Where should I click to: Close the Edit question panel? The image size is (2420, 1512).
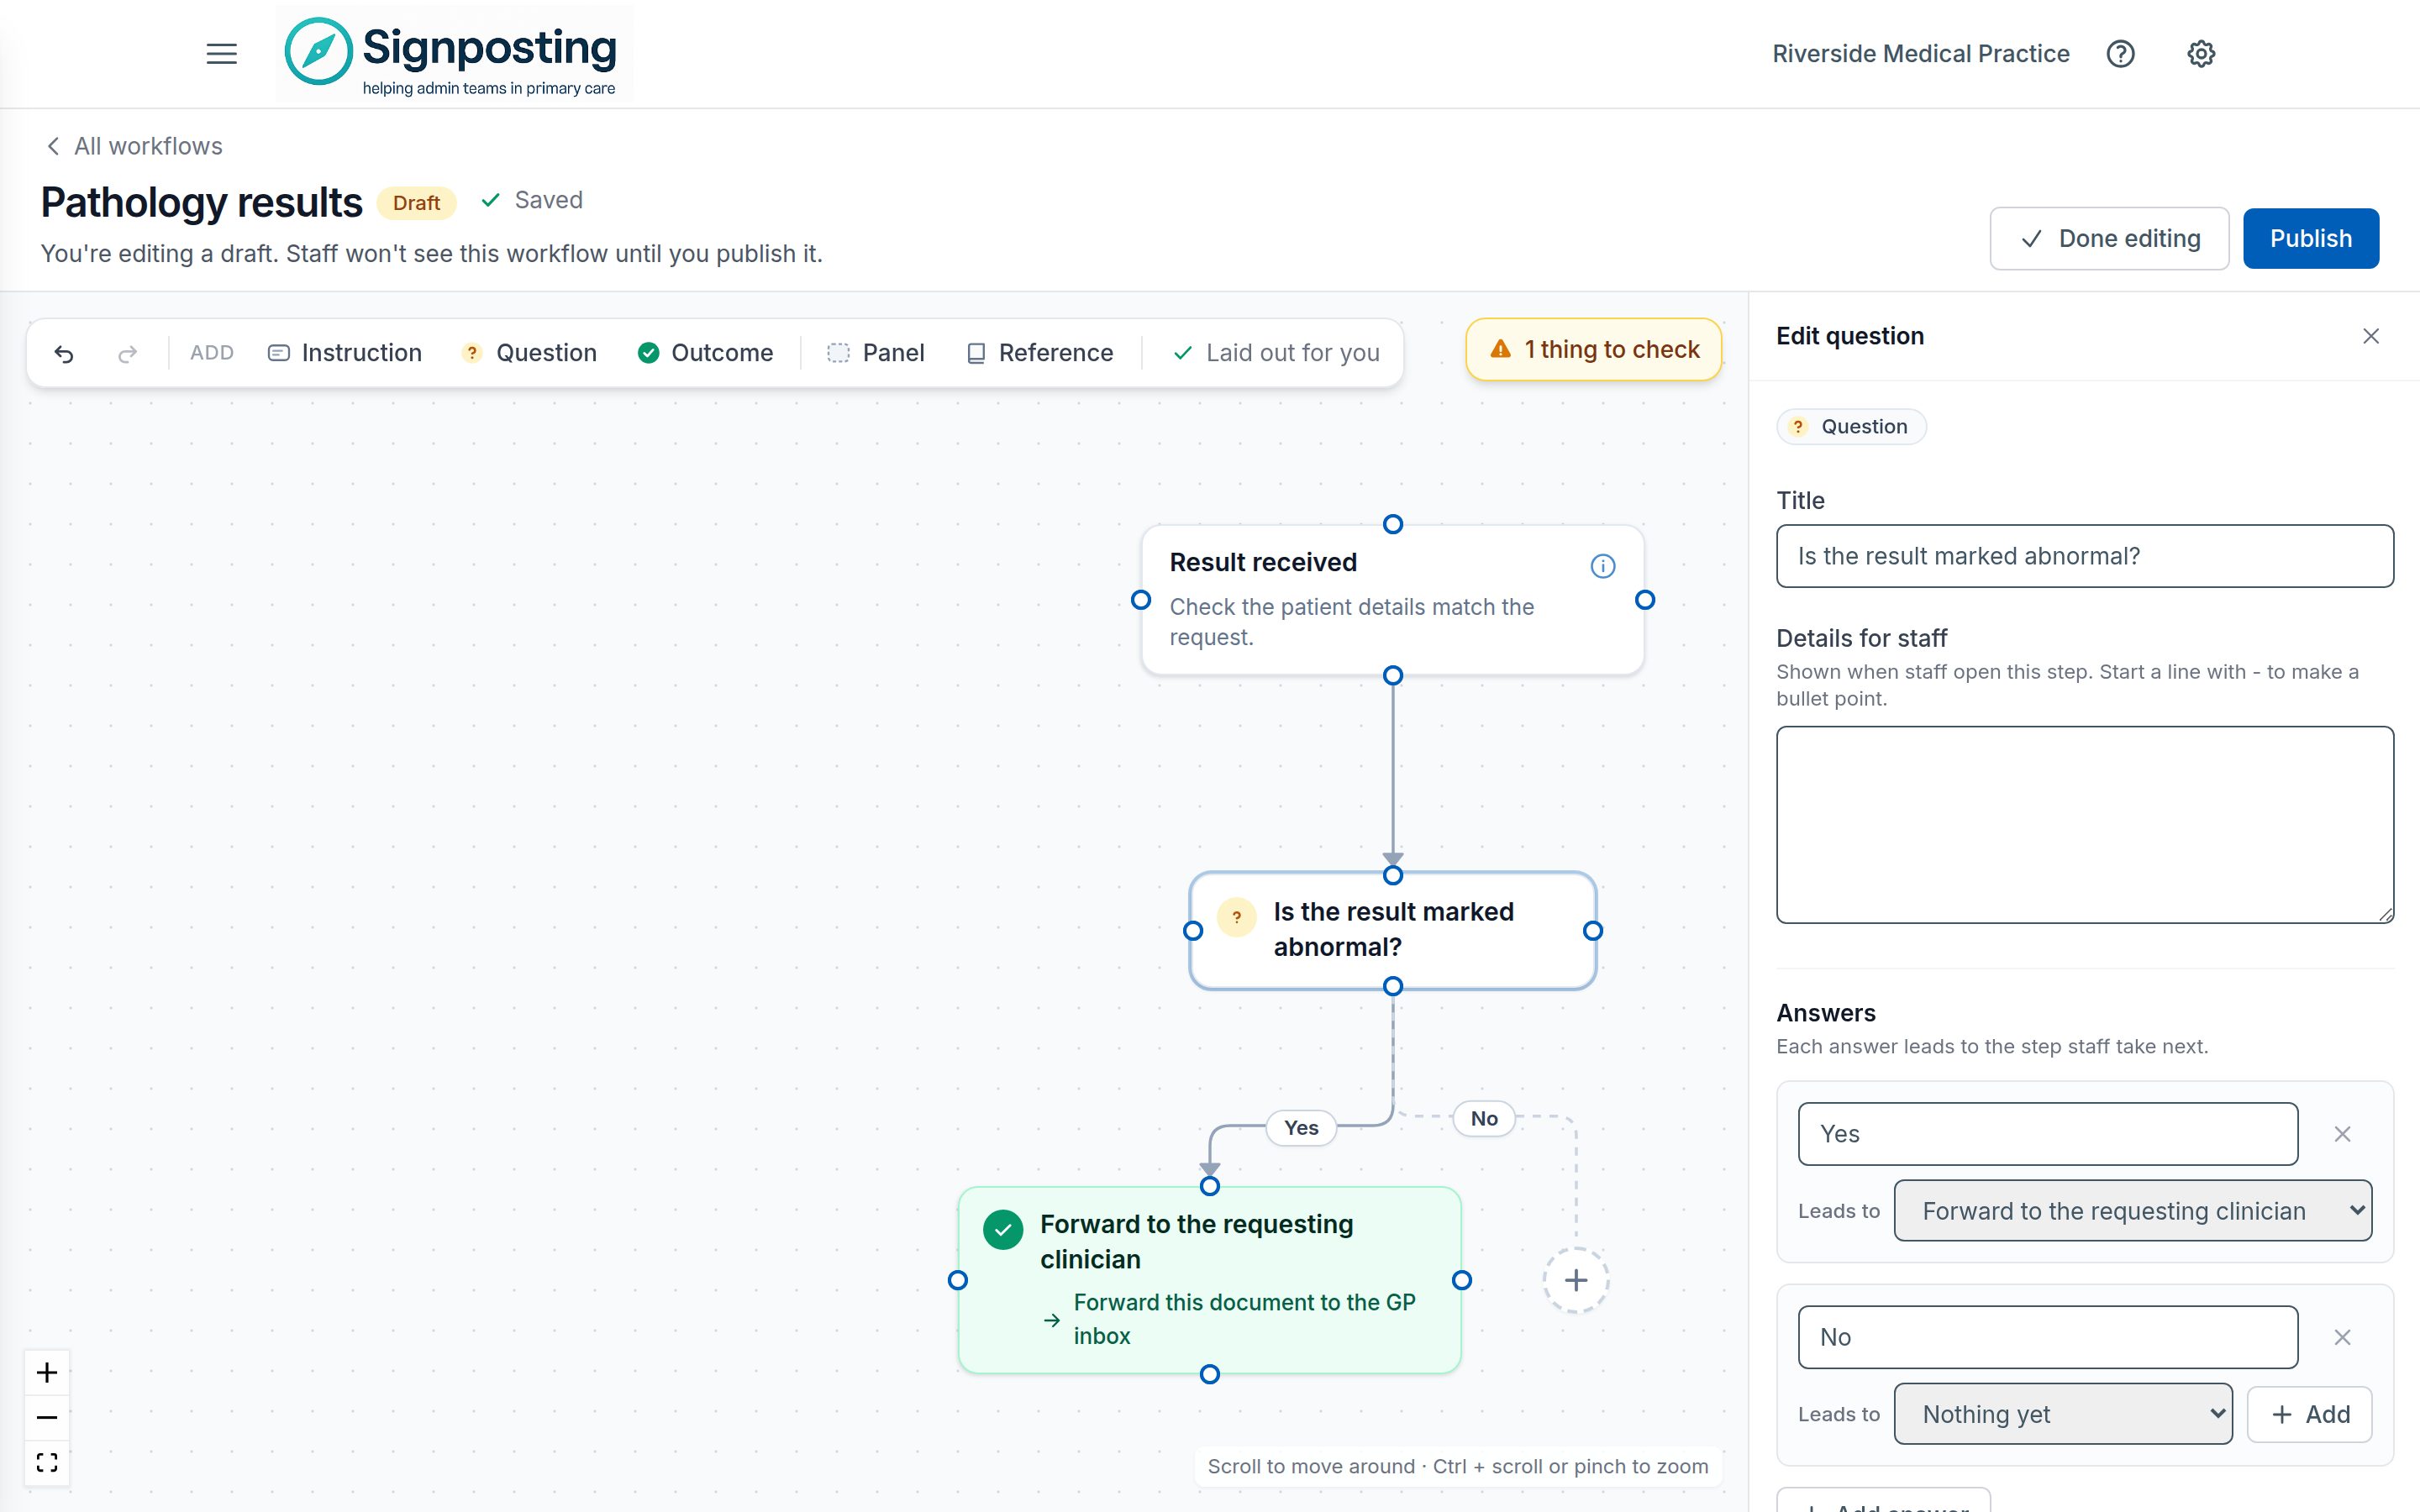2370,336
